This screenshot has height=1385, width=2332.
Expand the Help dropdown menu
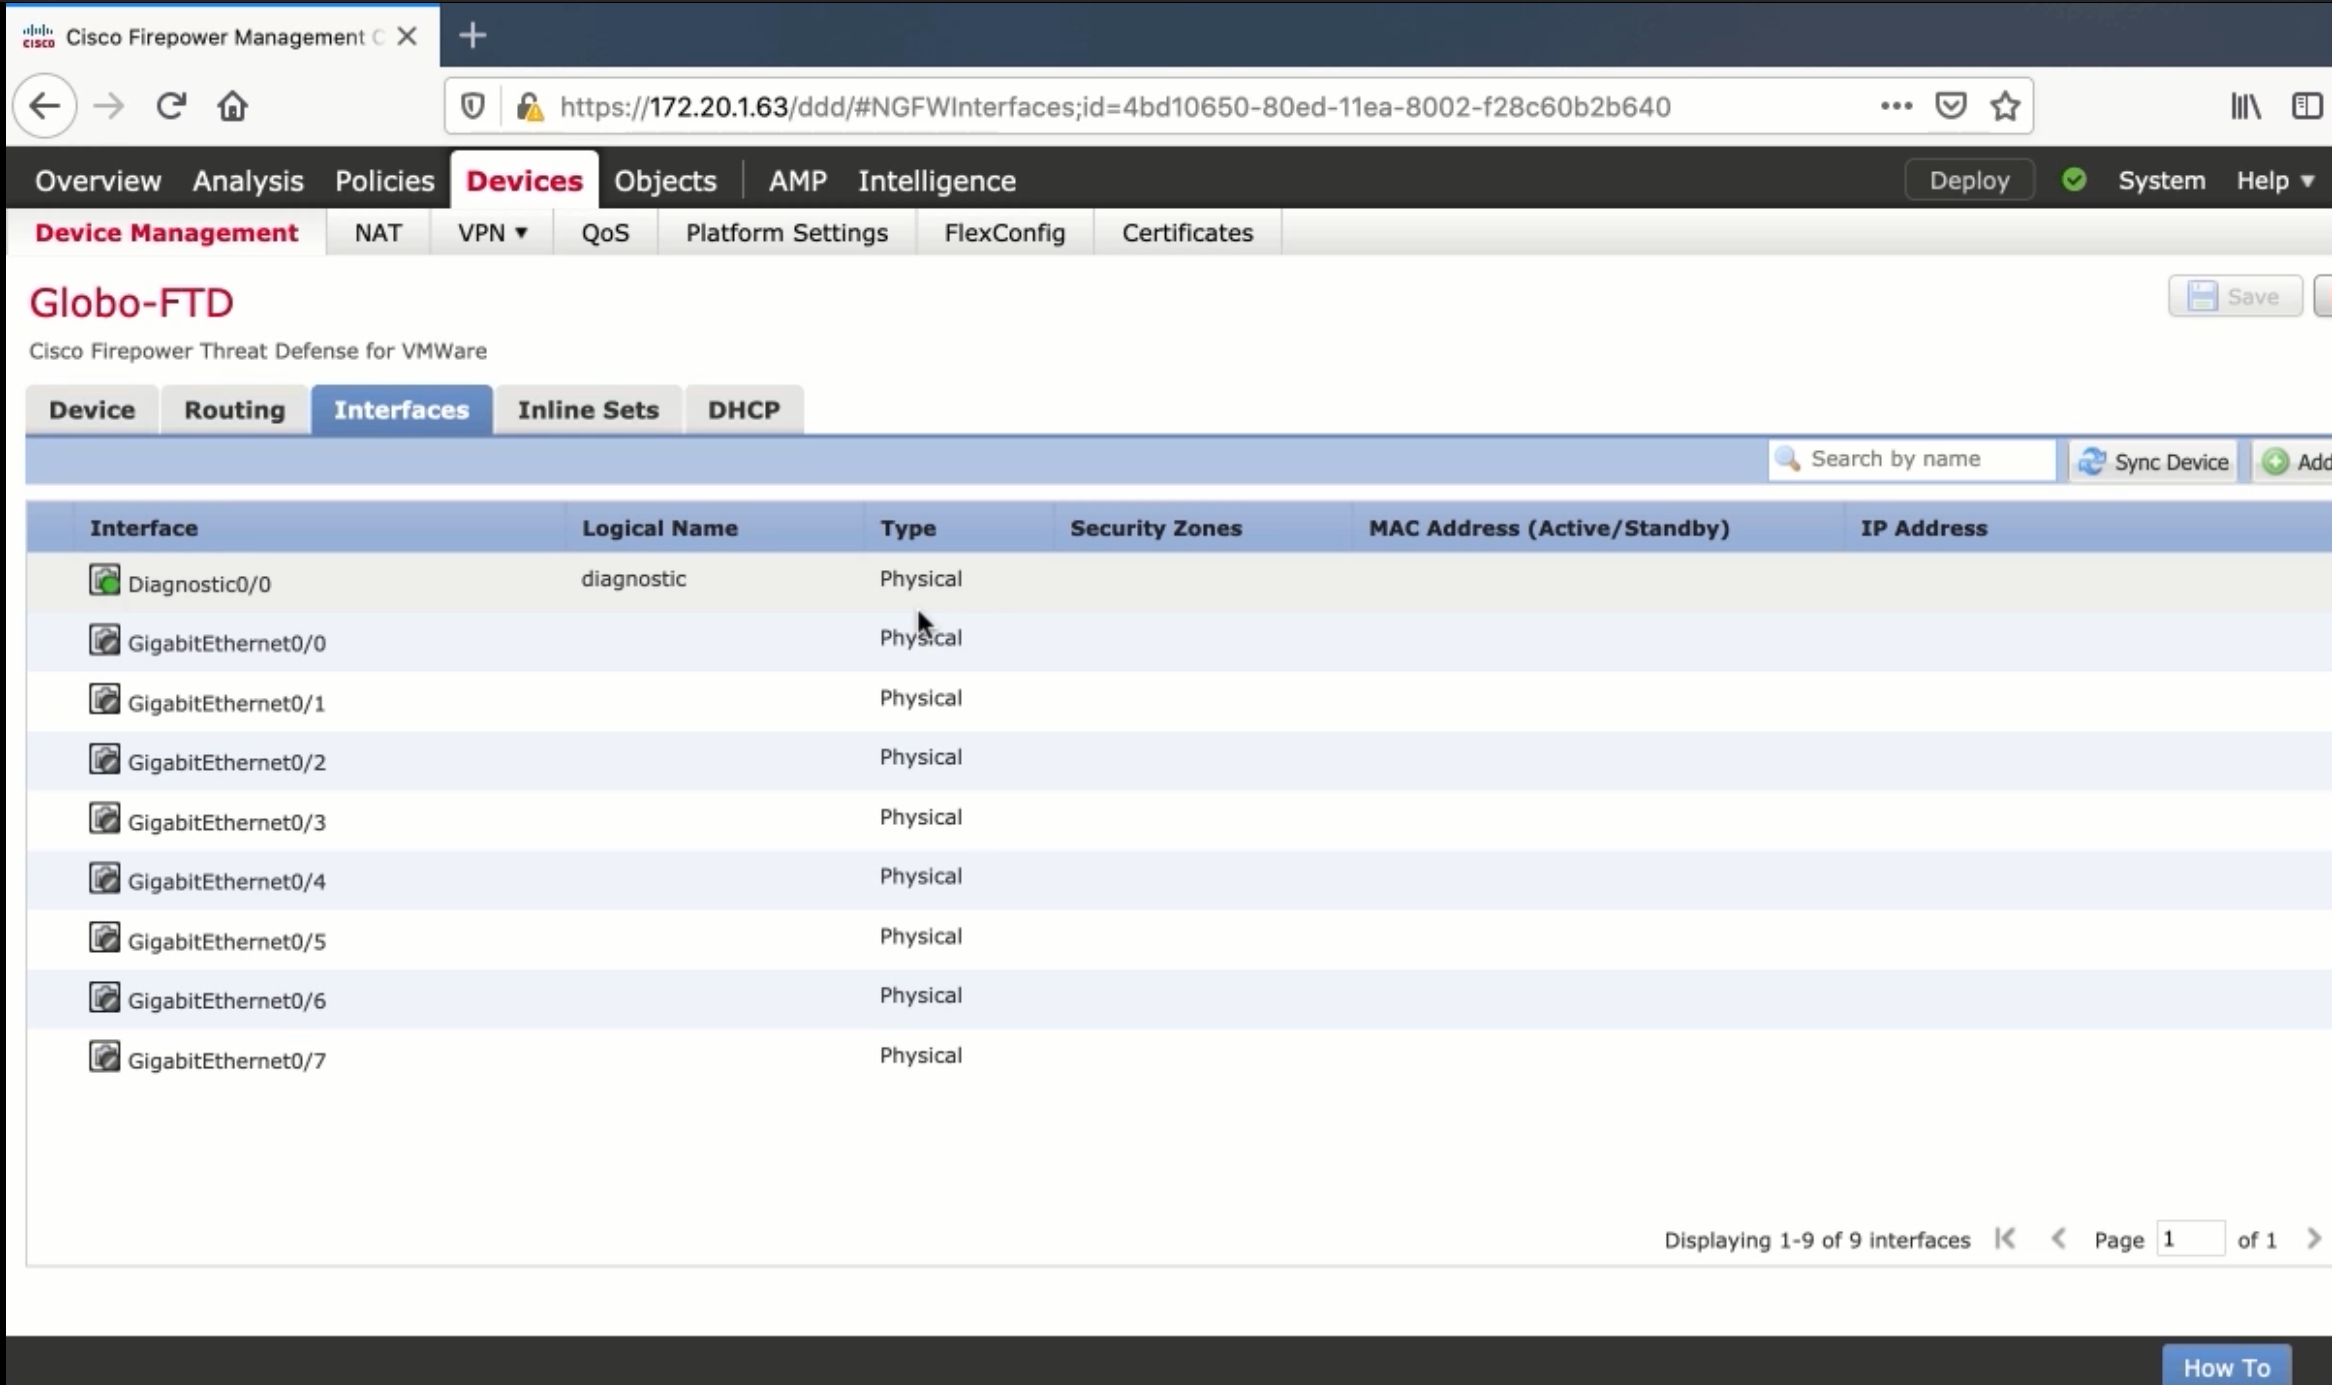coord(2275,181)
